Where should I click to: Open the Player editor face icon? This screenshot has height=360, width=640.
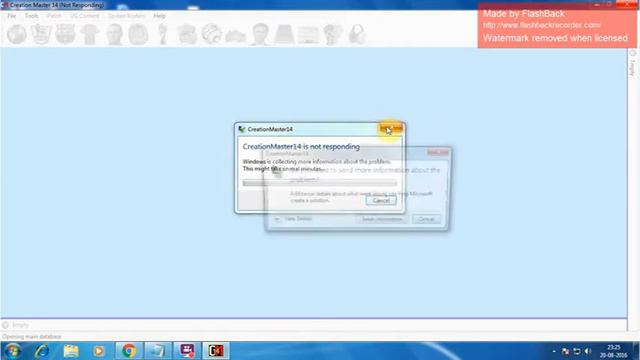point(114,34)
